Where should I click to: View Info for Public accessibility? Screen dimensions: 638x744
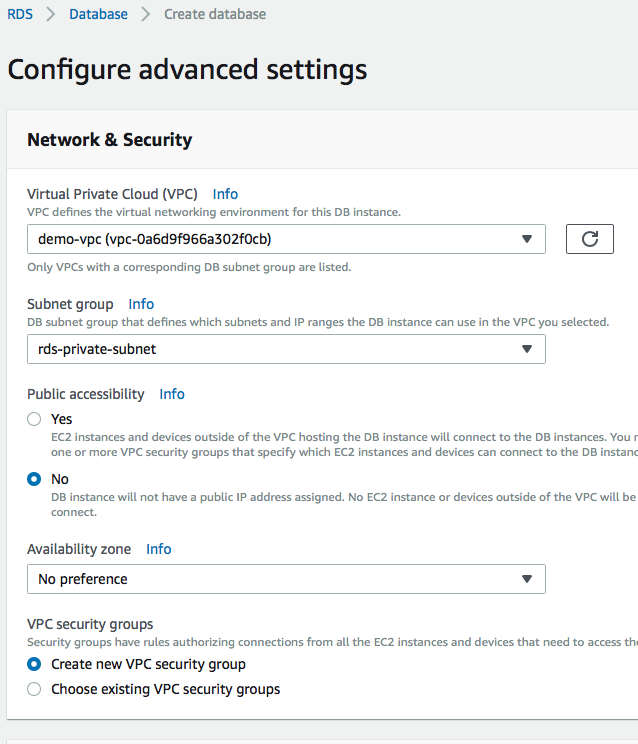[x=172, y=394]
